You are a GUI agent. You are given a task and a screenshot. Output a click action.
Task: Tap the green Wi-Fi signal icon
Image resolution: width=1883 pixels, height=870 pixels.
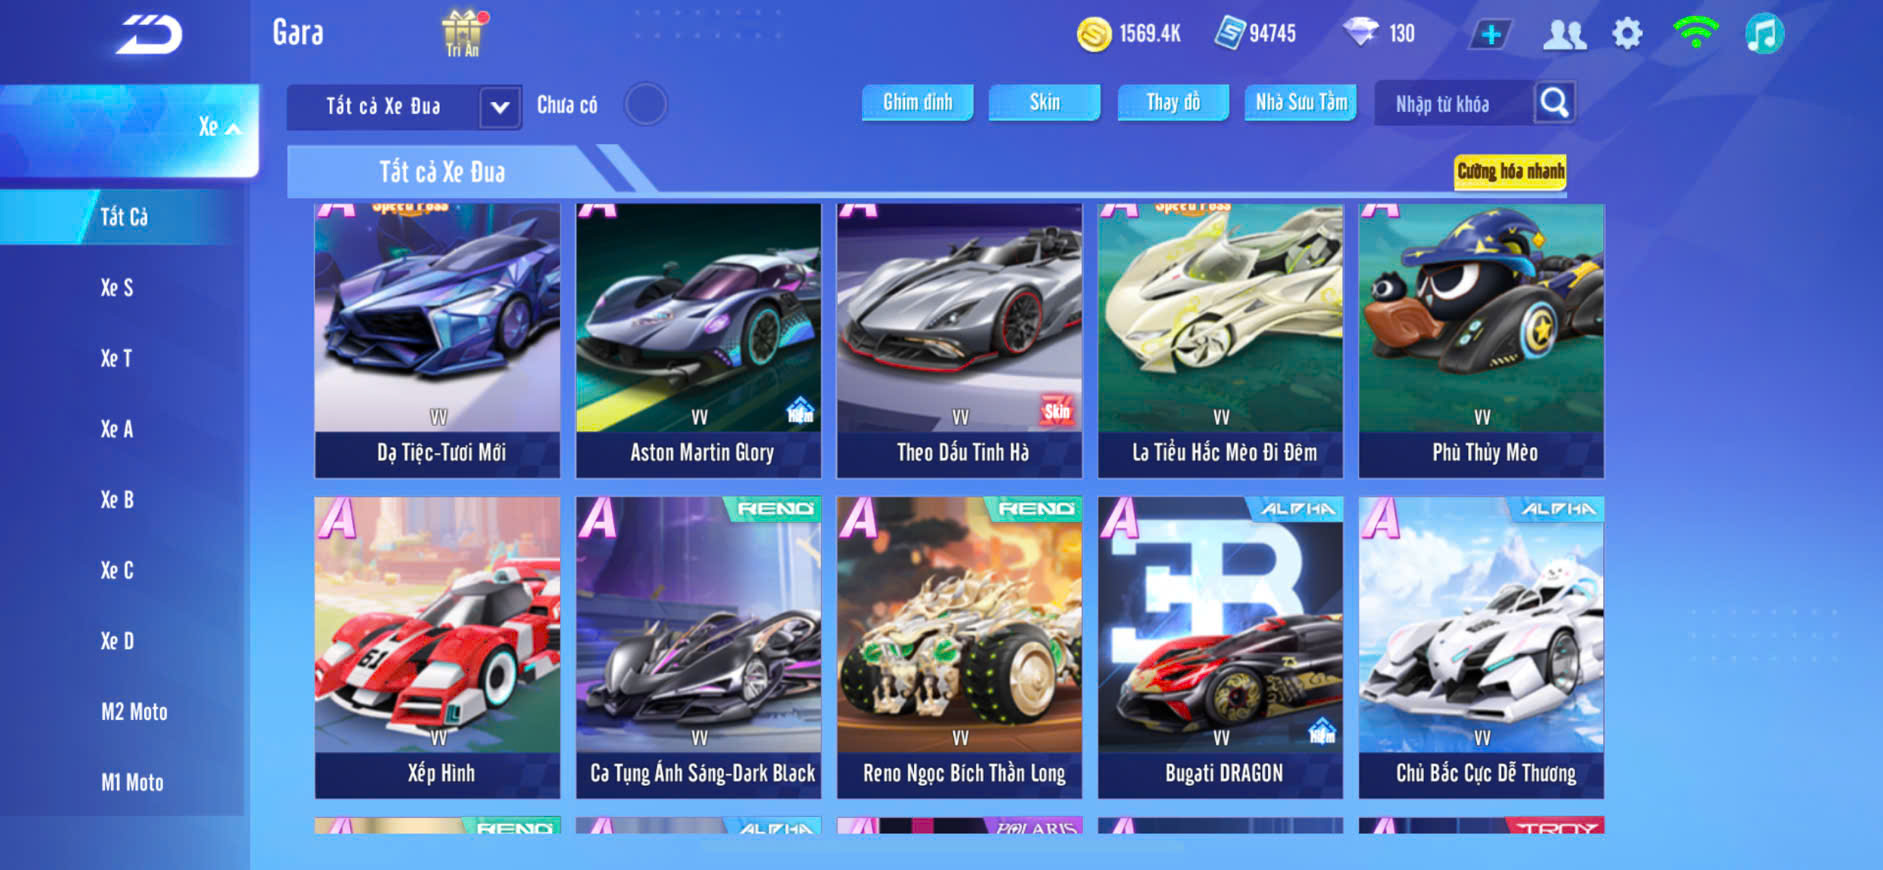(1695, 33)
